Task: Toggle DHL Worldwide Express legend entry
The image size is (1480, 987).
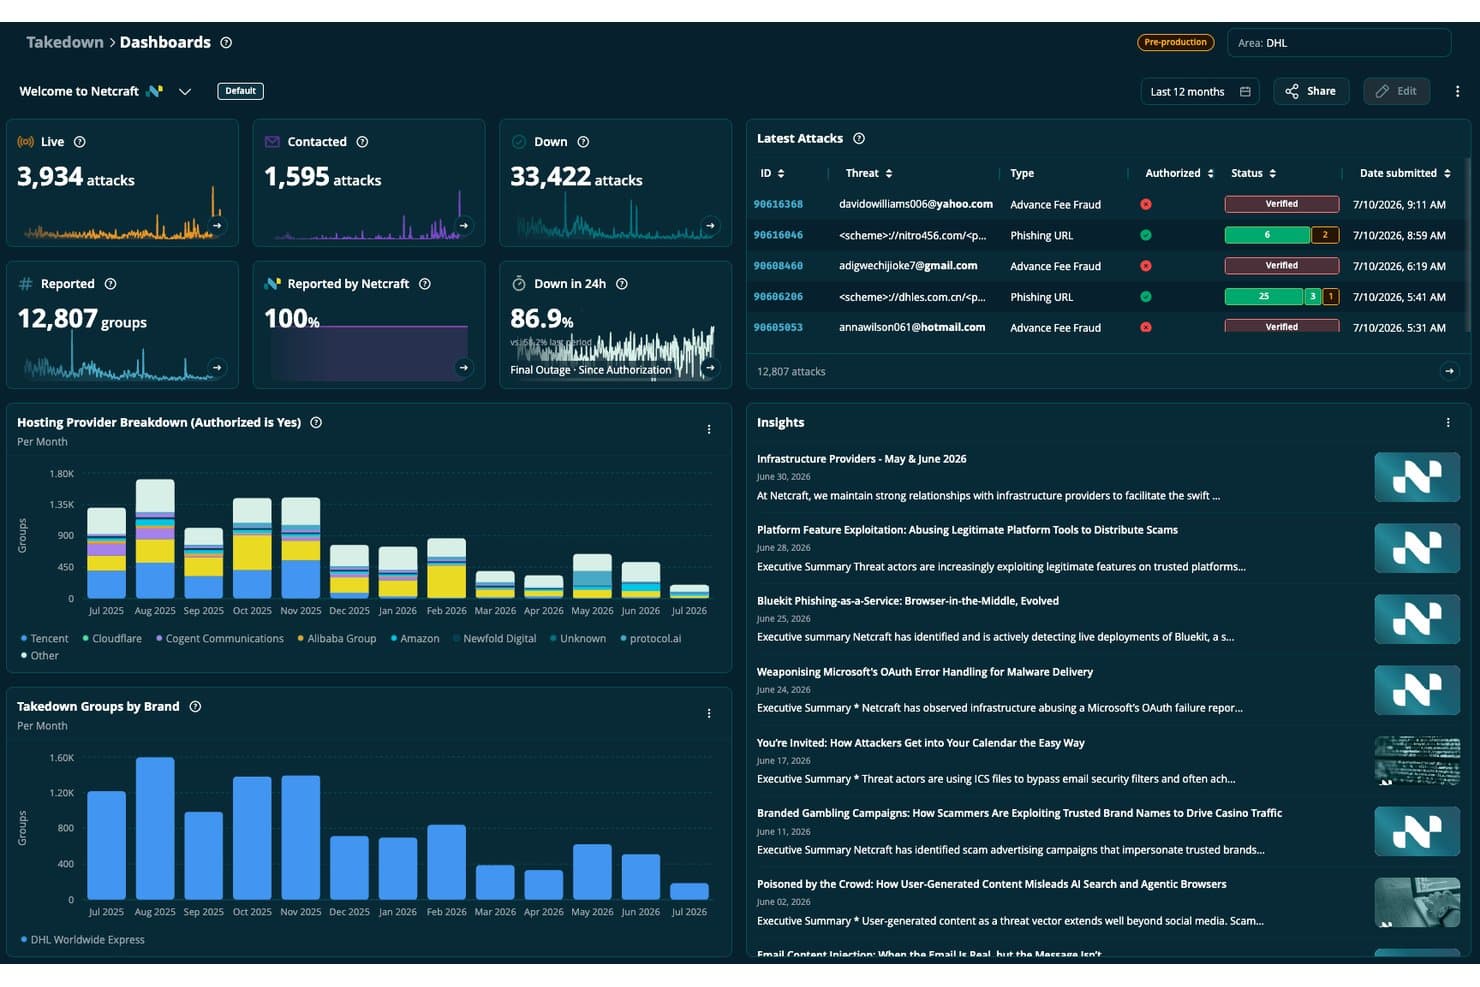Action: pos(82,939)
